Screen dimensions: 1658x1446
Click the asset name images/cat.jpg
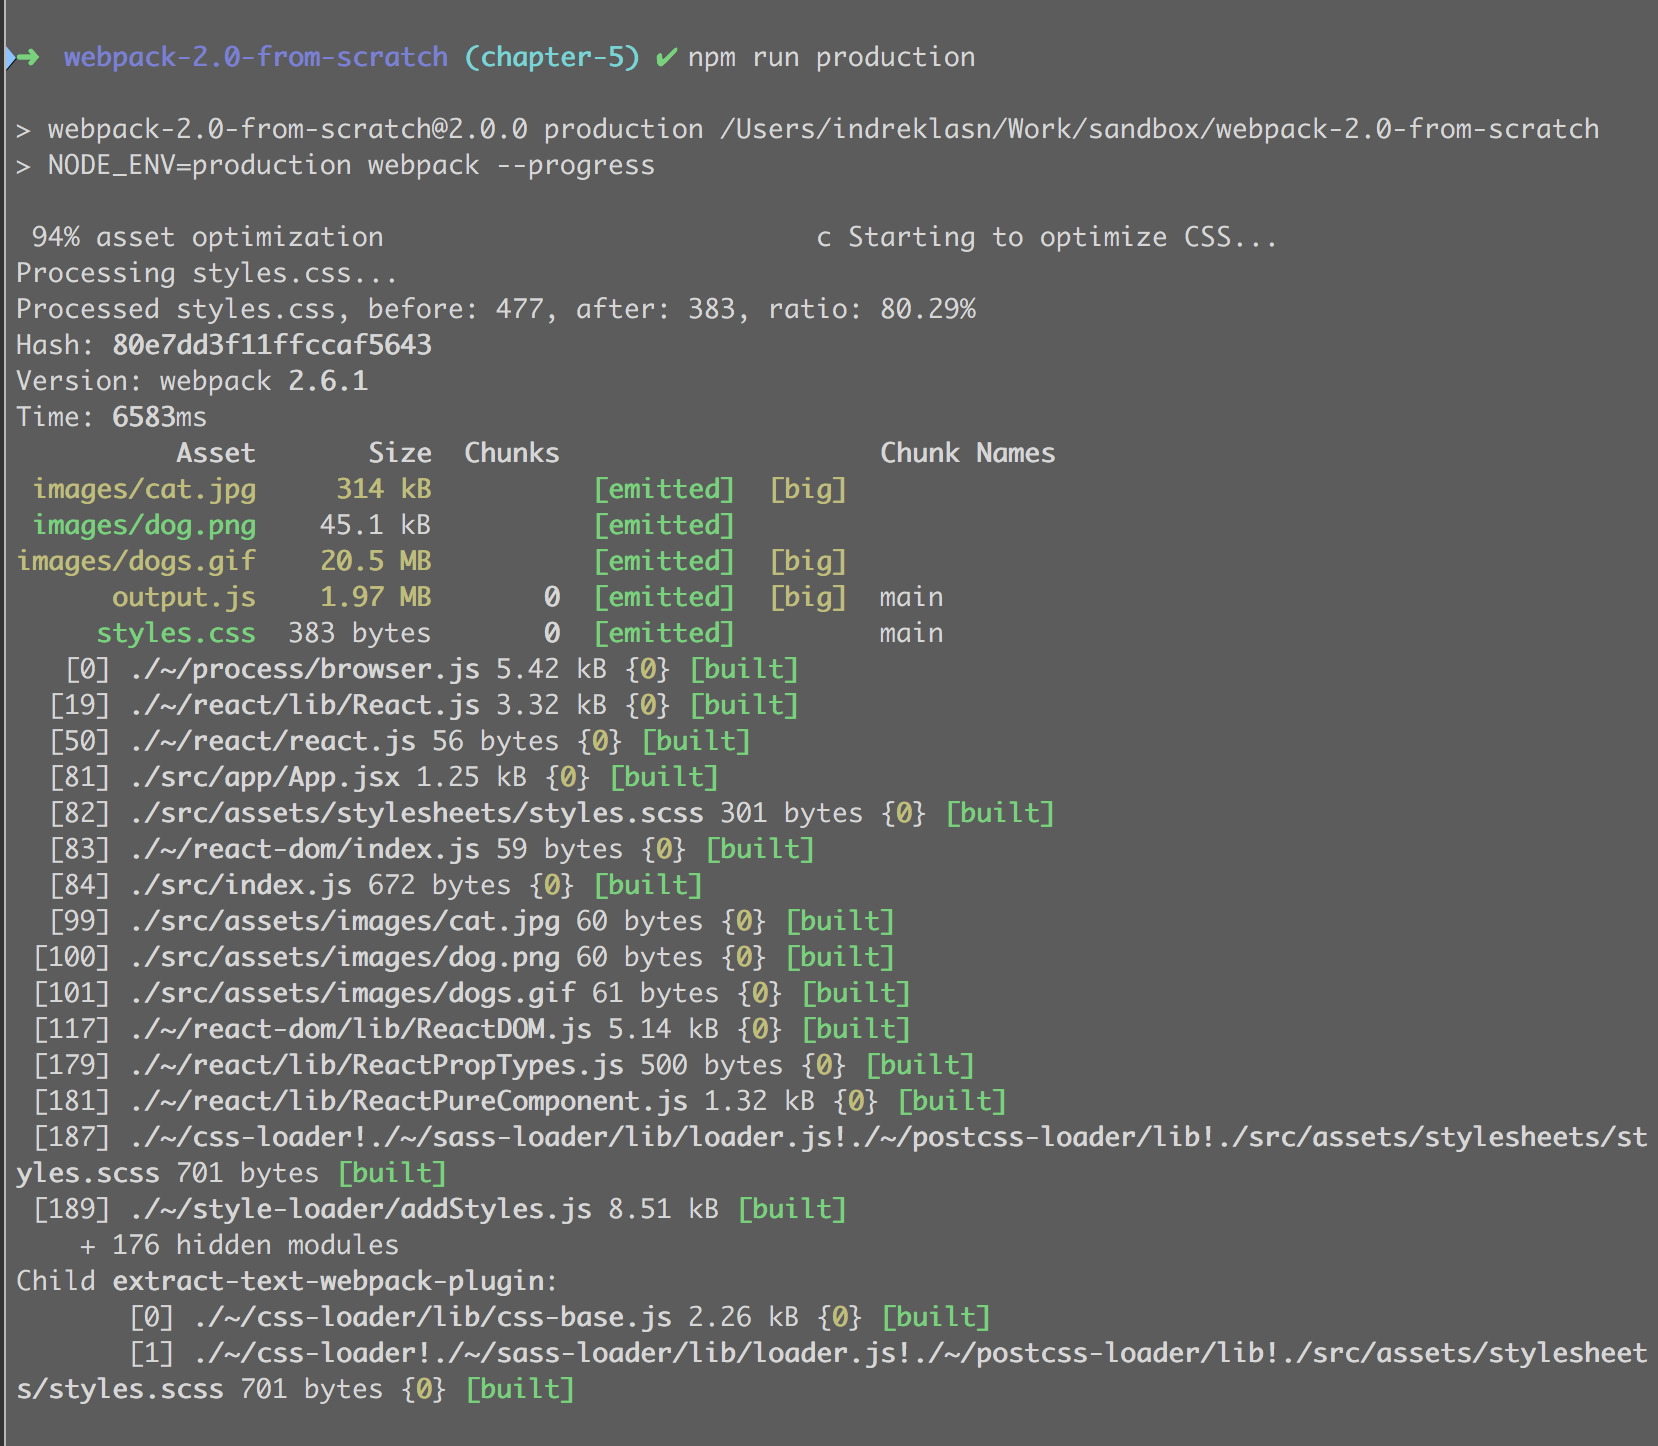click(144, 489)
